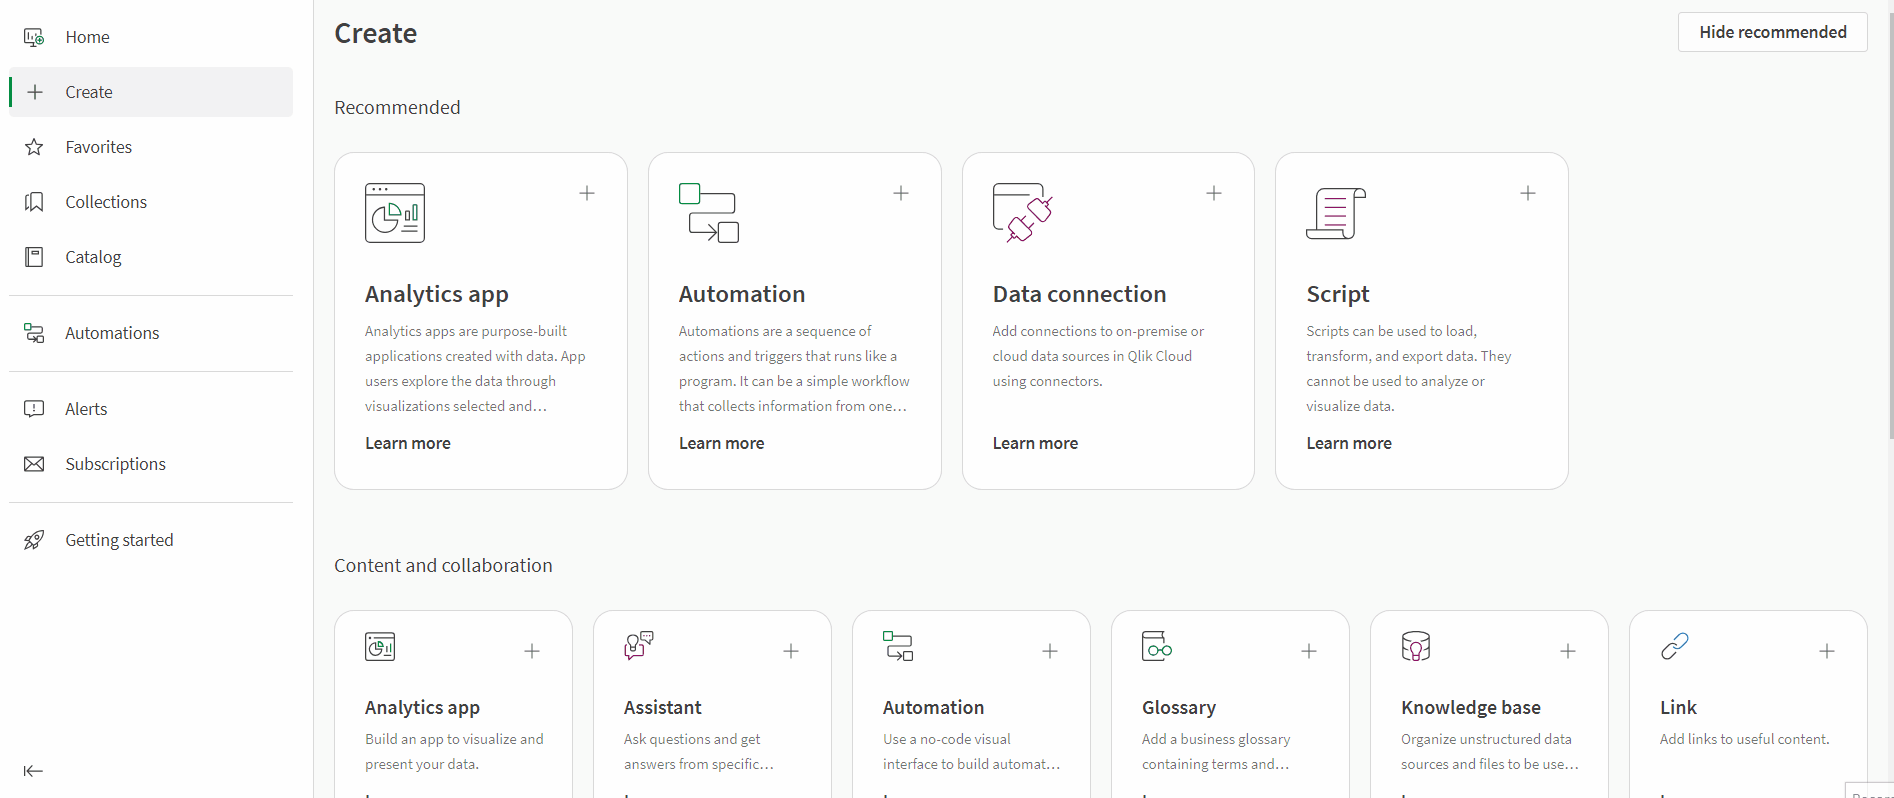
Task: Collapse the sidebar with arrow icon
Action: tap(33, 770)
